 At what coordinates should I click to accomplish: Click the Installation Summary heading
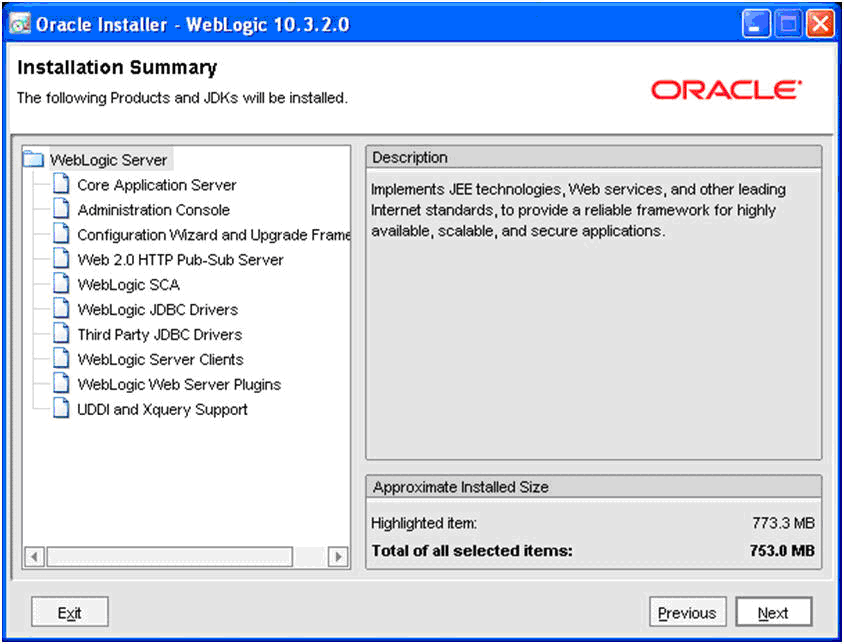coord(117,68)
